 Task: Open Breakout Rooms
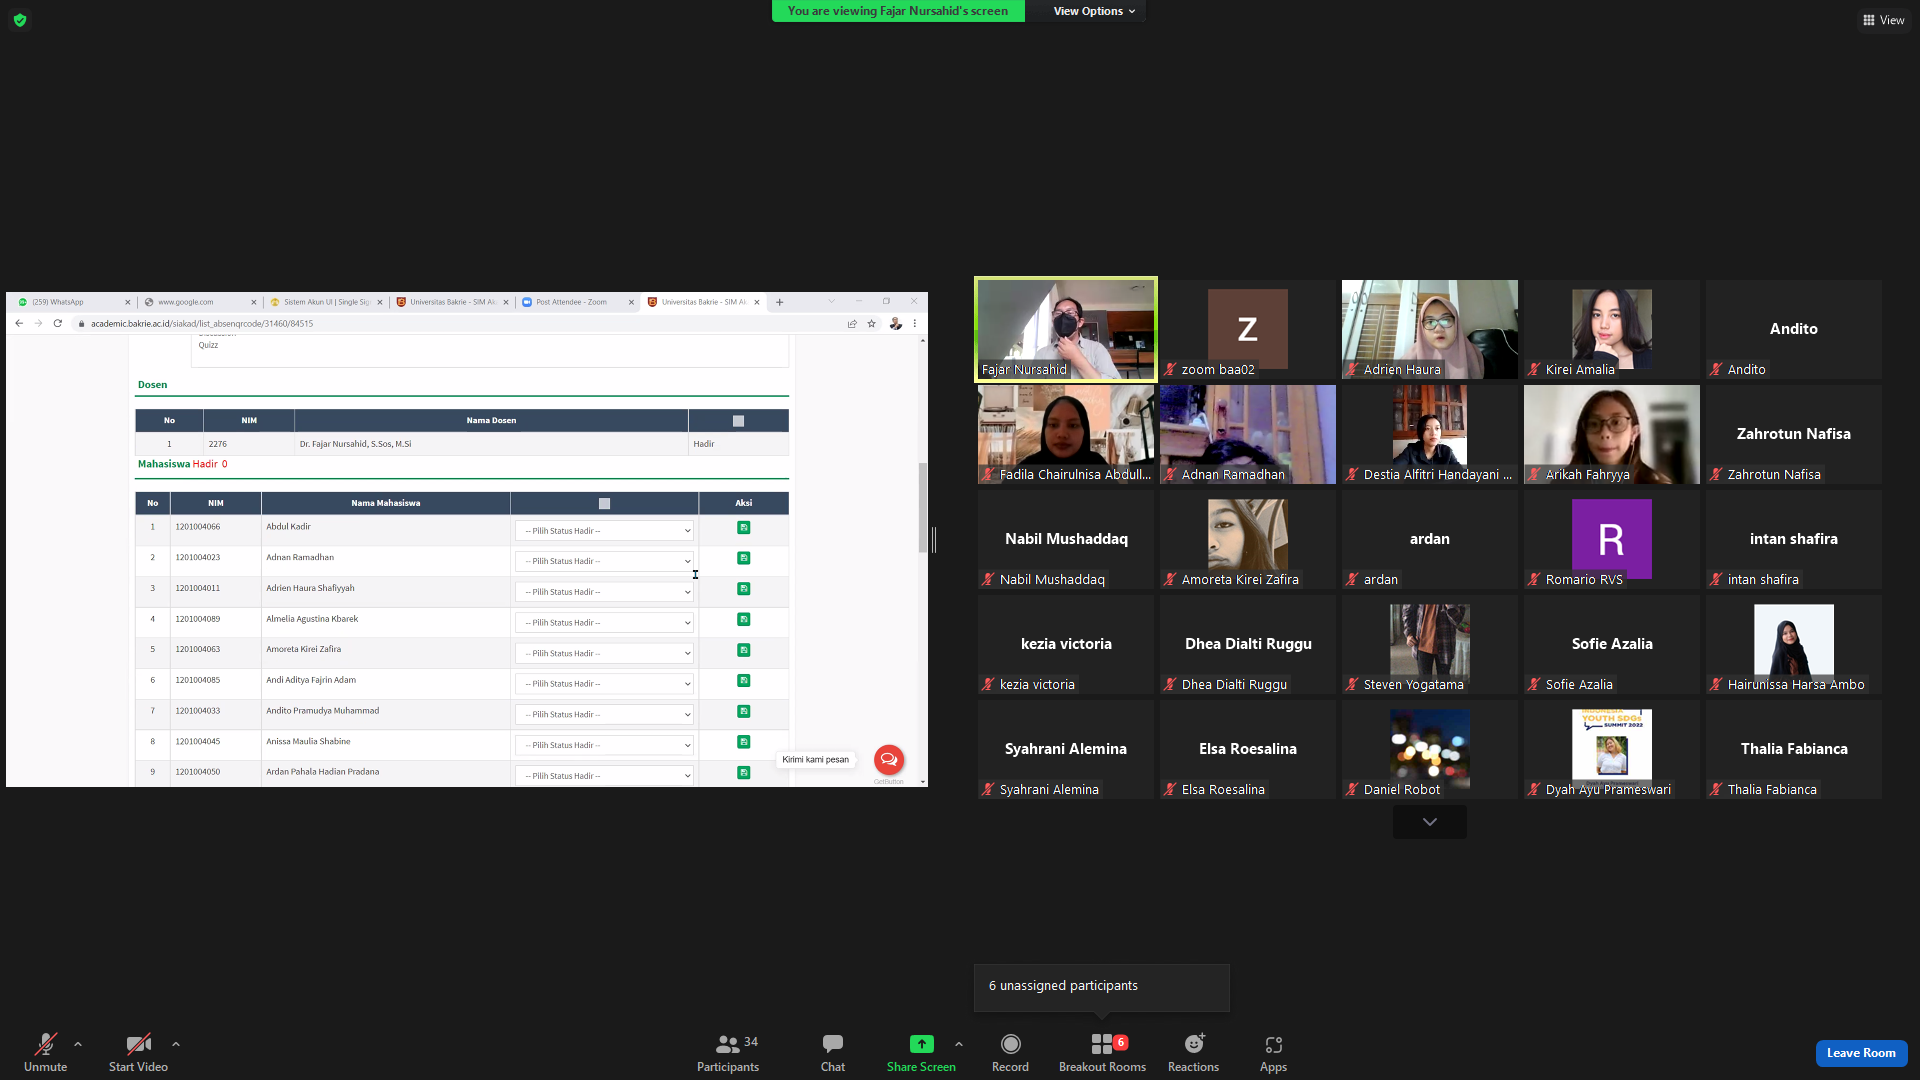point(1102,1052)
